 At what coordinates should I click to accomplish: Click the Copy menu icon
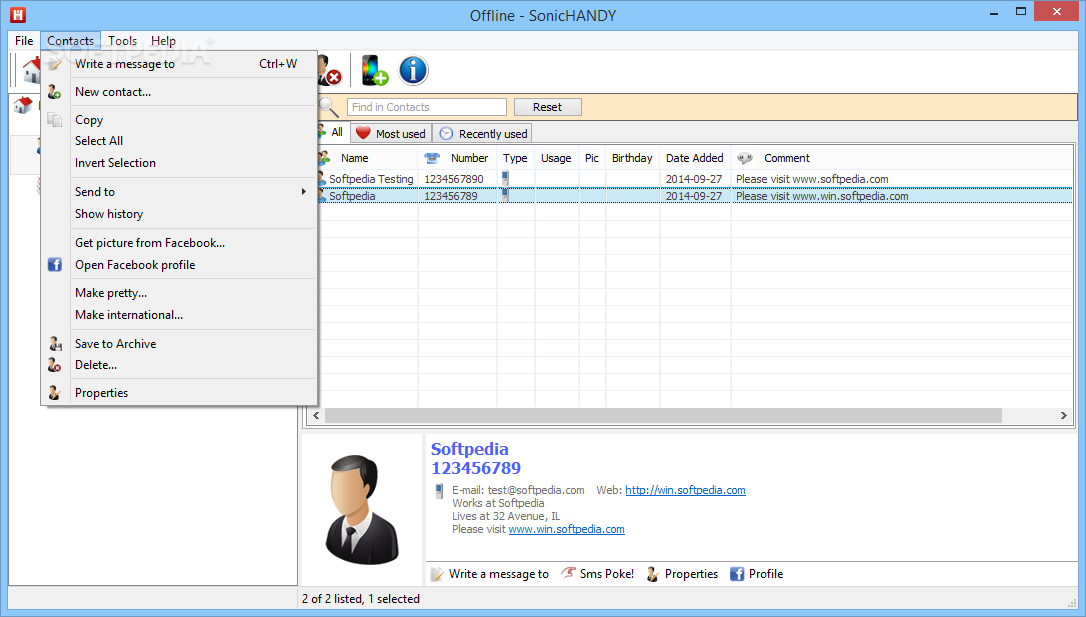pyautogui.click(x=55, y=120)
